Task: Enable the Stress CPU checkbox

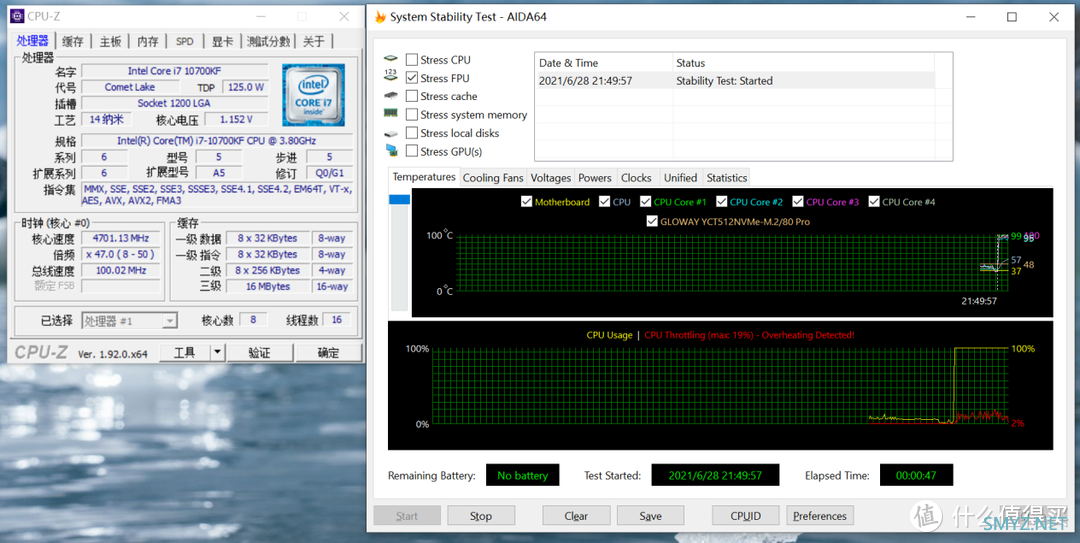Action: [x=411, y=60]
